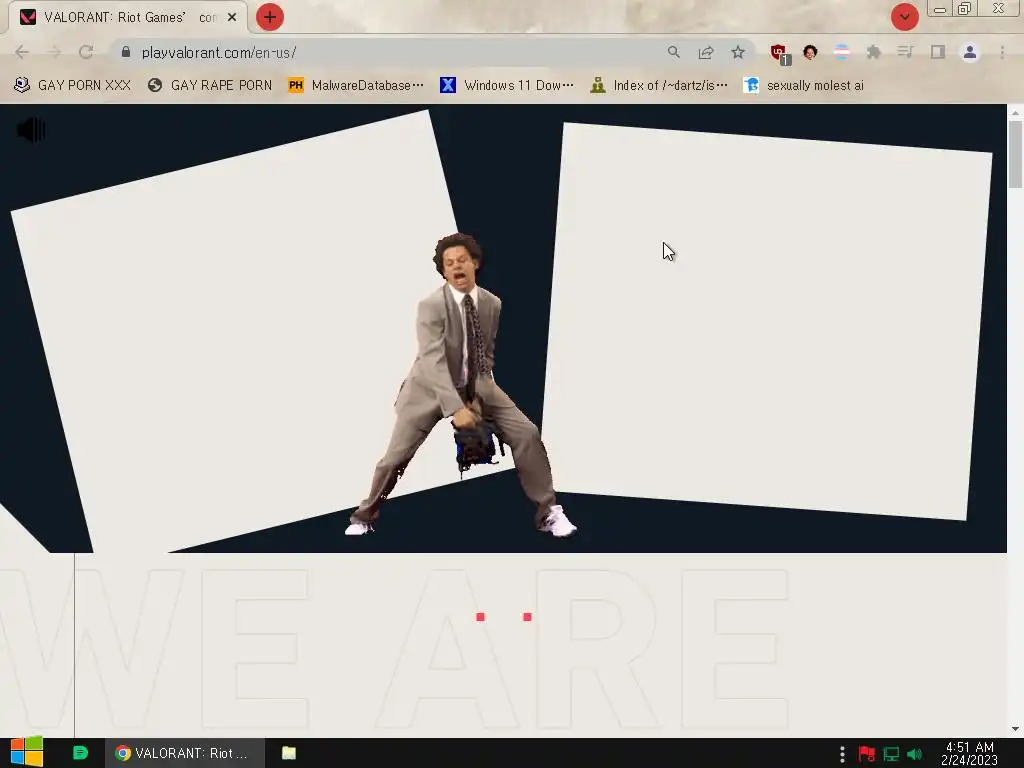The width and height of the screenshot is (1024, 768).
Task: Open the Windows 11 Dow… bookmark
Action: coord(507,86)
